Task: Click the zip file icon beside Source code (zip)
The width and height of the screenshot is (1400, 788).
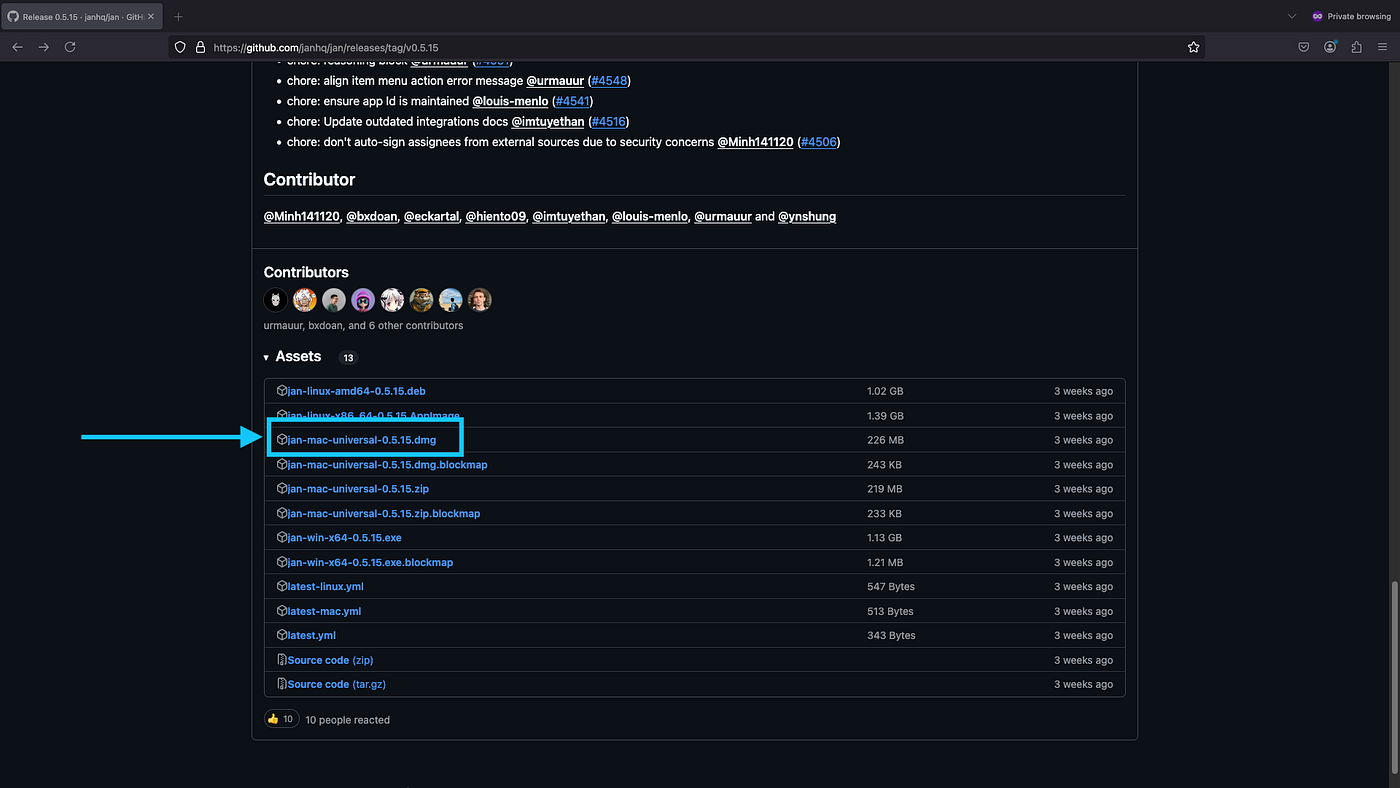Action: click(282, 660)
